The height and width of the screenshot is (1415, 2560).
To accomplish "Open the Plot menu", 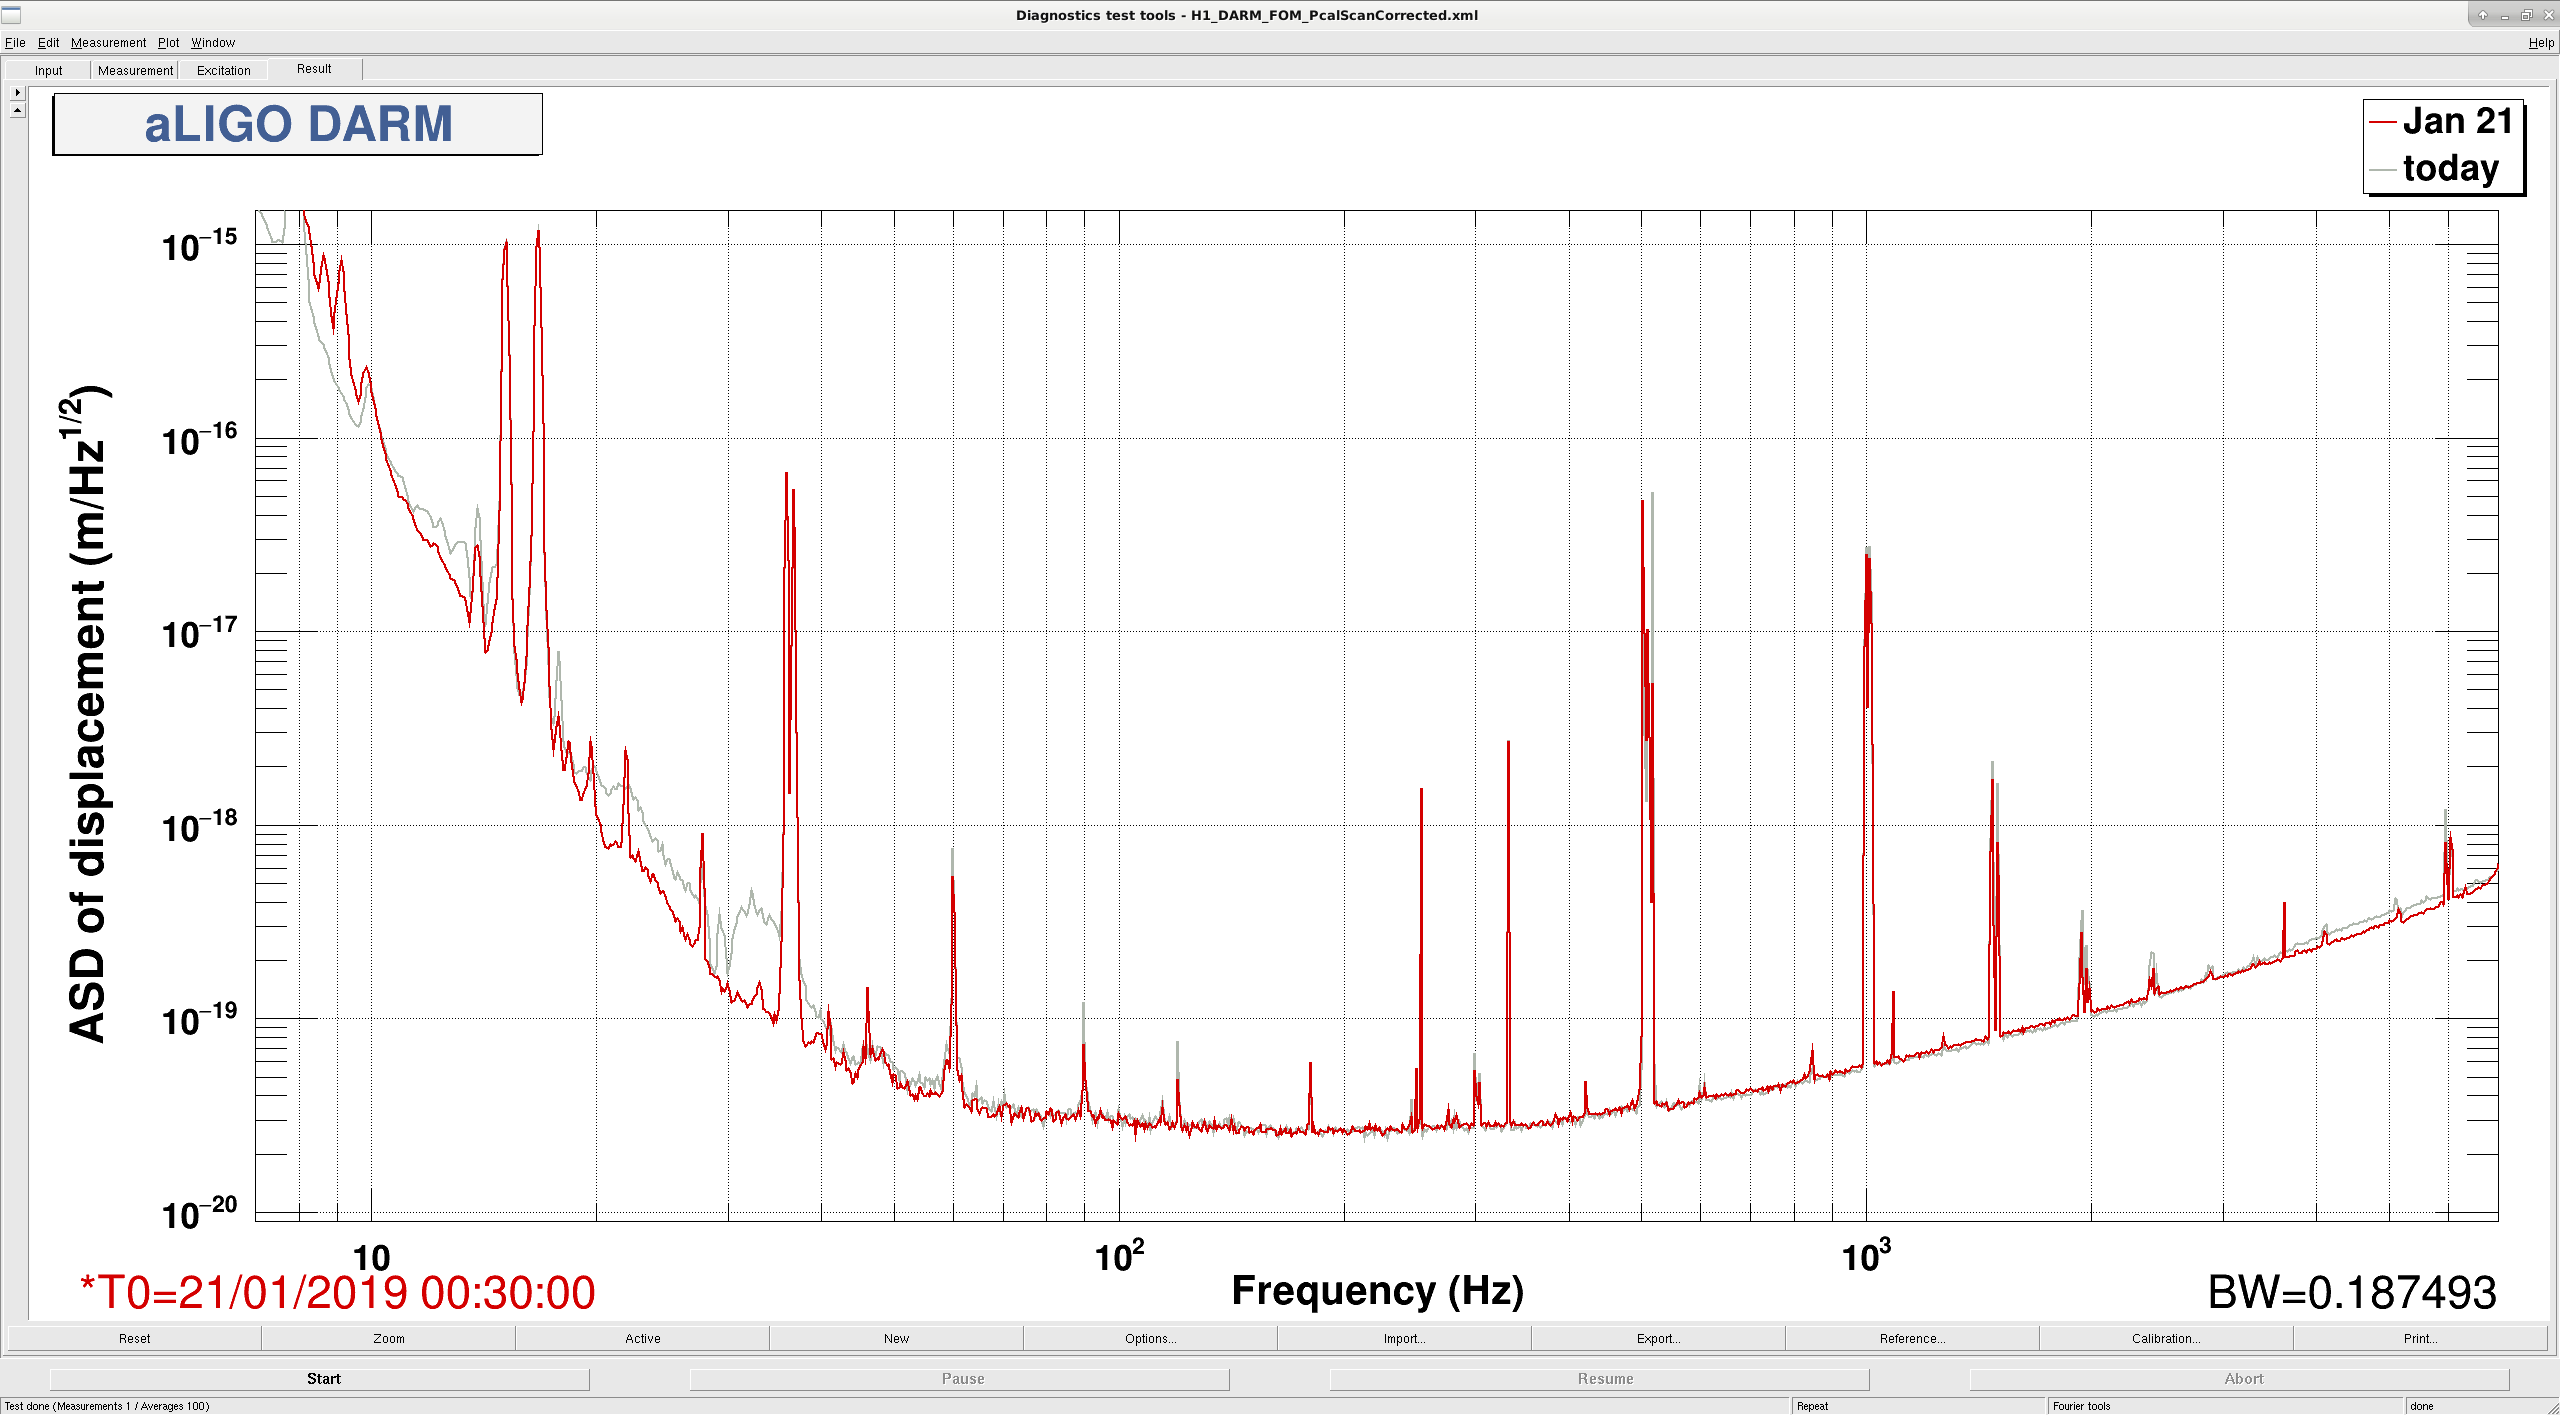I will tap(168, 42).
